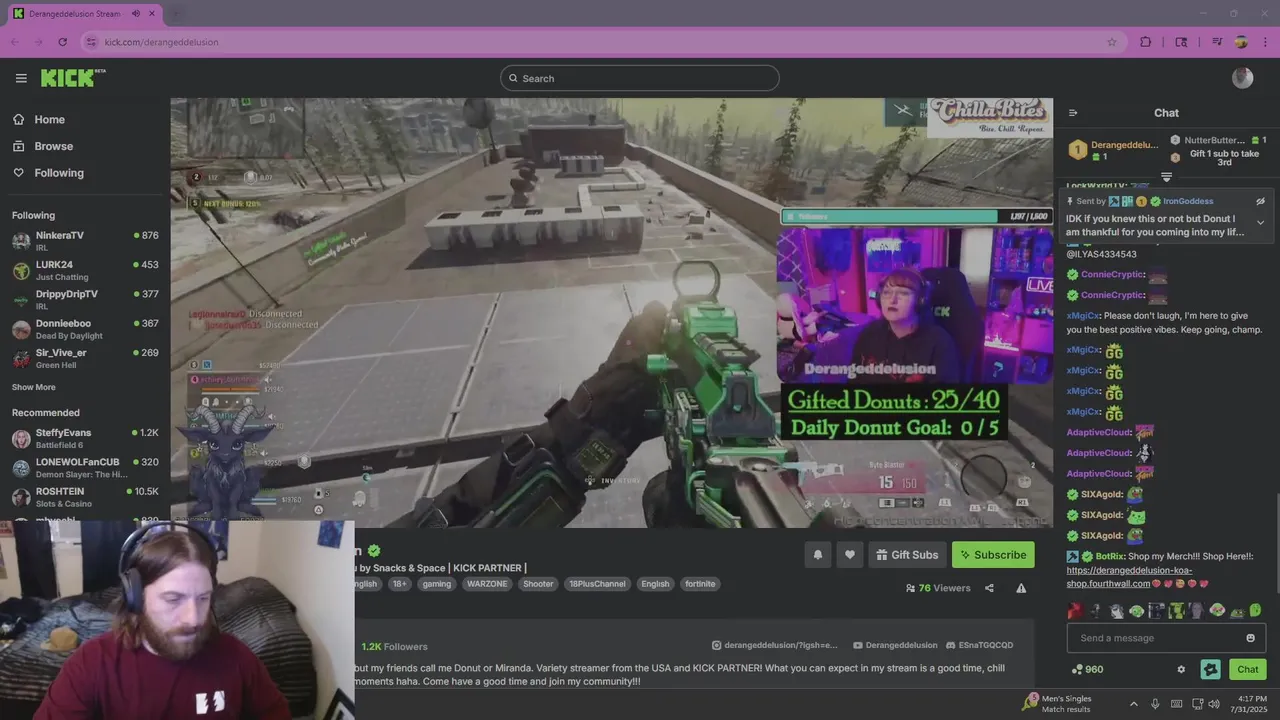1280x720 pixels.
Task: Open Donnieeboo channel
Action: click(85, 329)
